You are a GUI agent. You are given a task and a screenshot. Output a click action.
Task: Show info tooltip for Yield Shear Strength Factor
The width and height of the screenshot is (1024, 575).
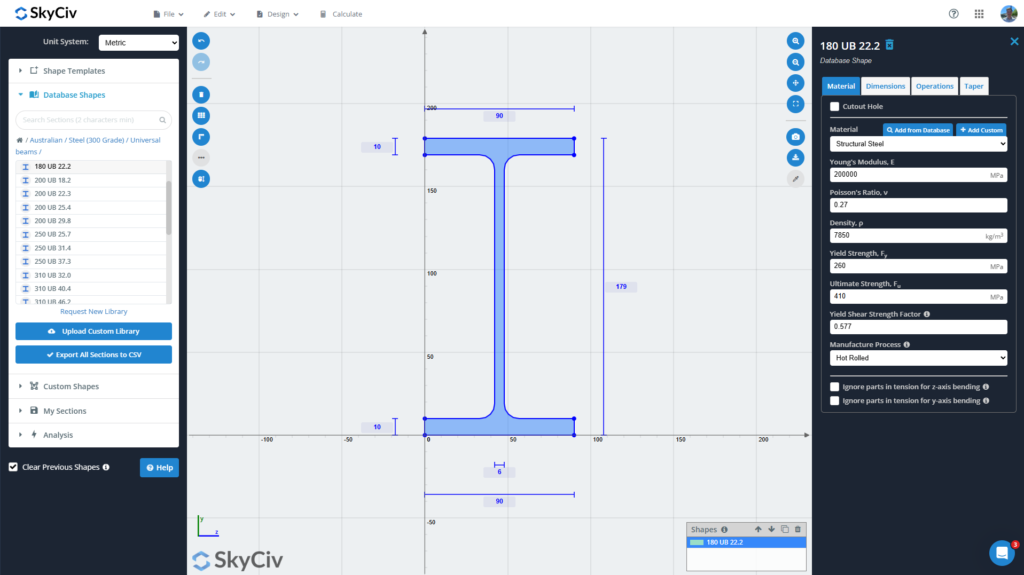(927, 314)
